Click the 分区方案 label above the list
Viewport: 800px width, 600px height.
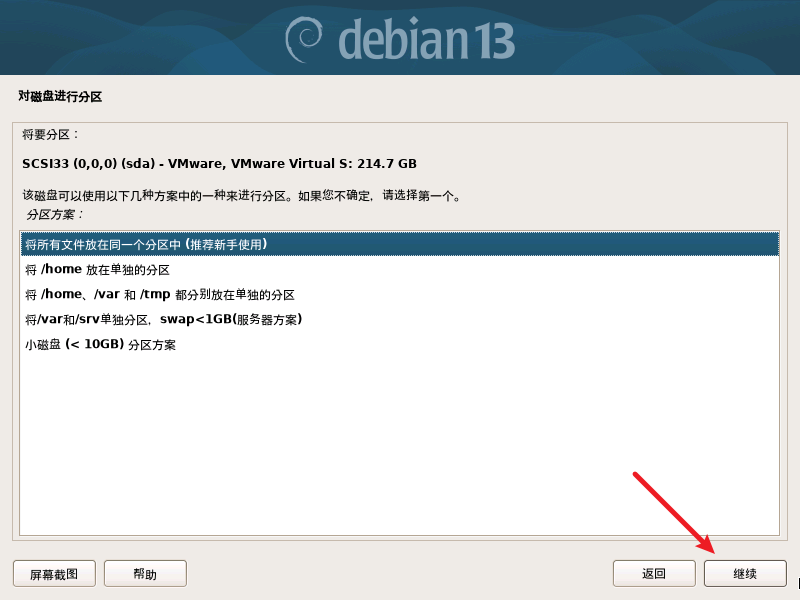pyautogui.click(x=55, y=214)
